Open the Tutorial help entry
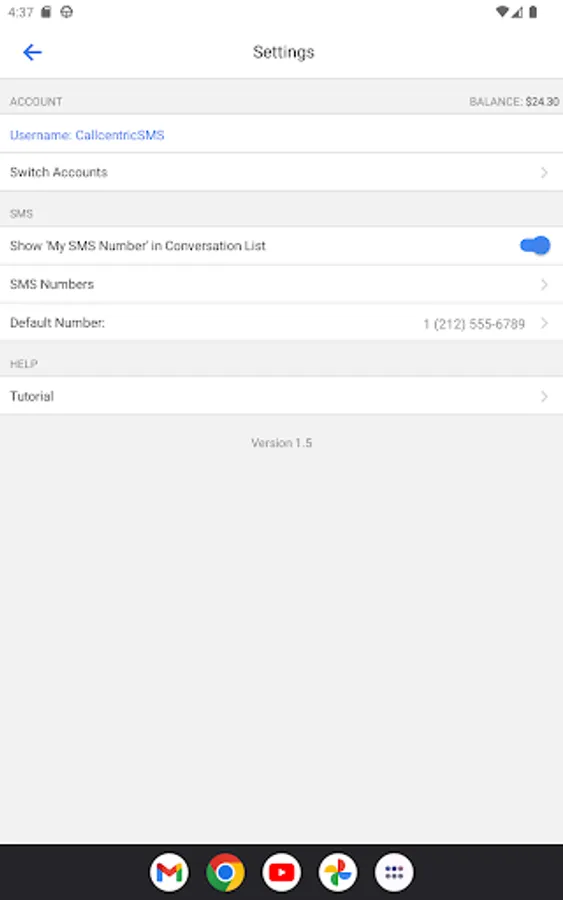 [281, 396]
